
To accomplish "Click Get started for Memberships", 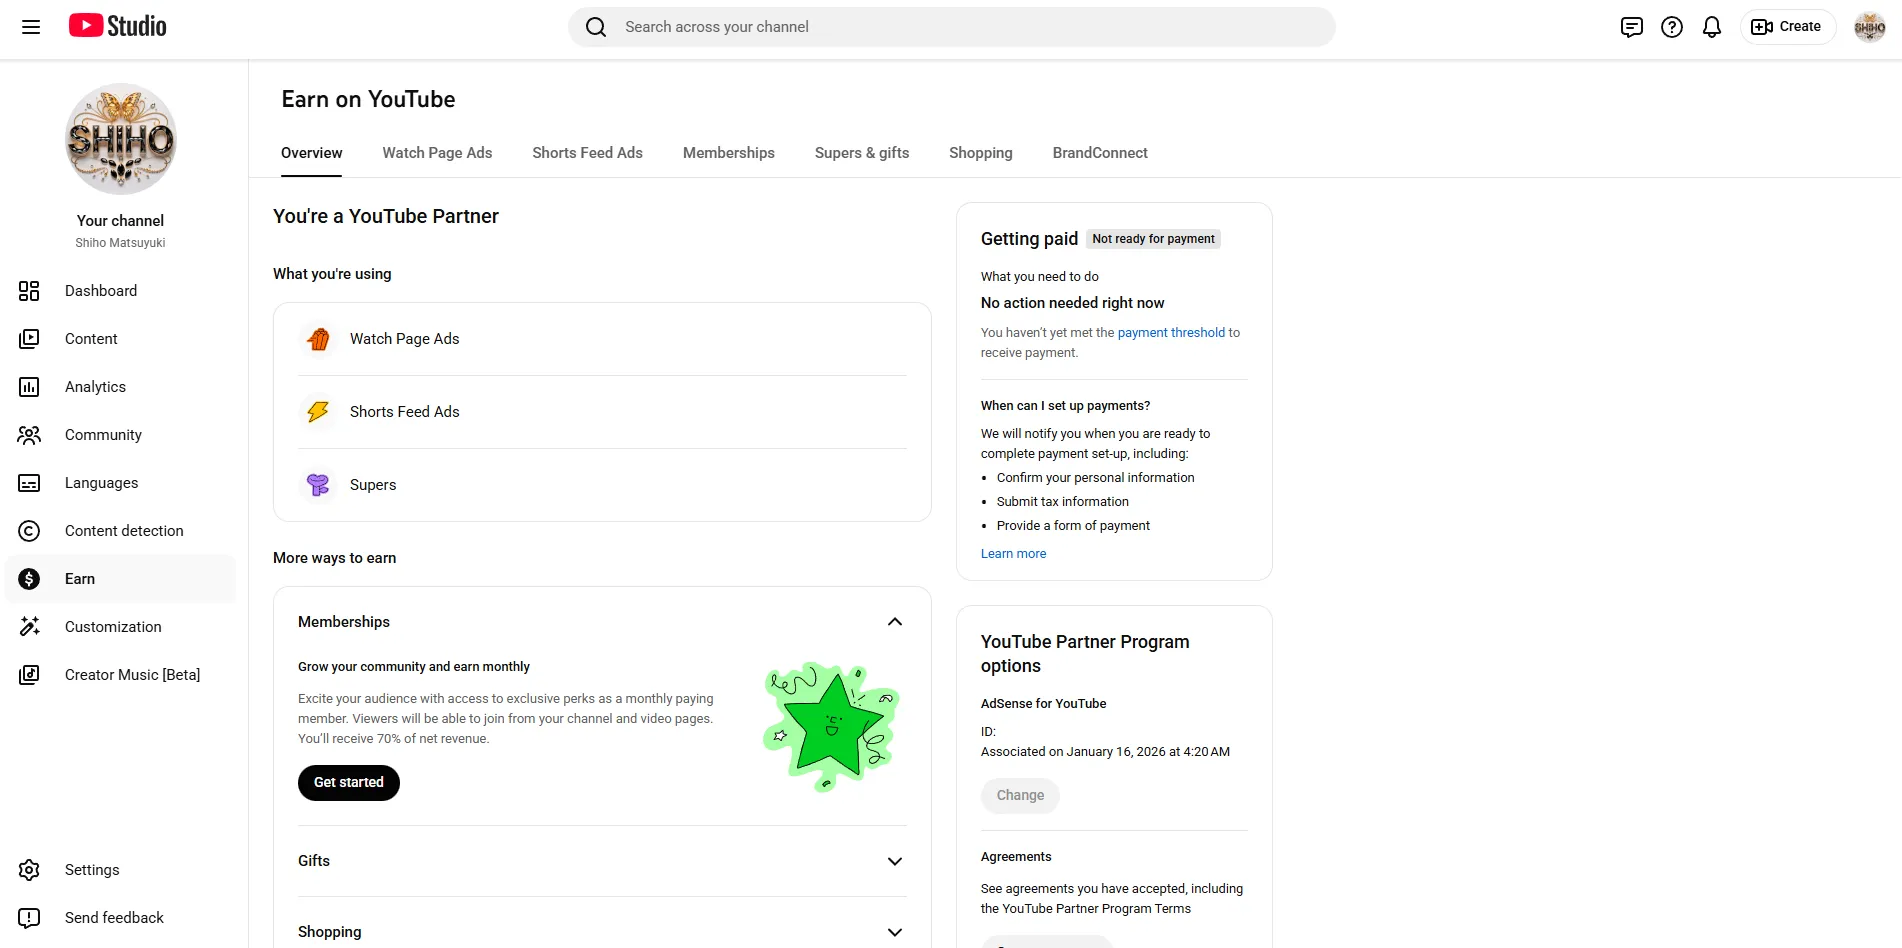I will pyautogui.click(x=349, y=783).
